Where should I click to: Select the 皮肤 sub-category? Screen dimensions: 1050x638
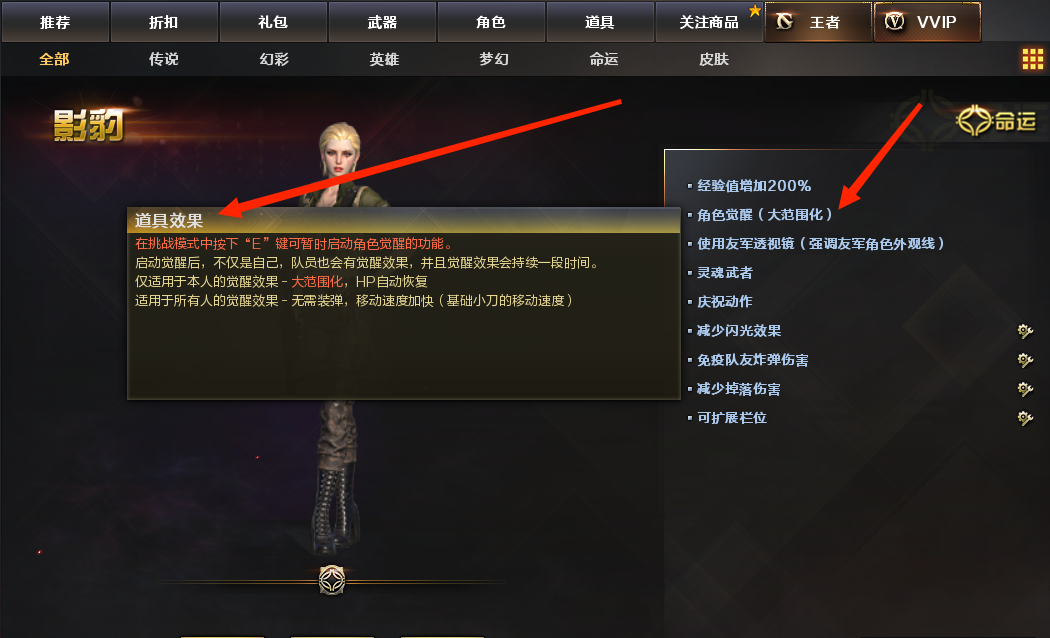(713, 59)
